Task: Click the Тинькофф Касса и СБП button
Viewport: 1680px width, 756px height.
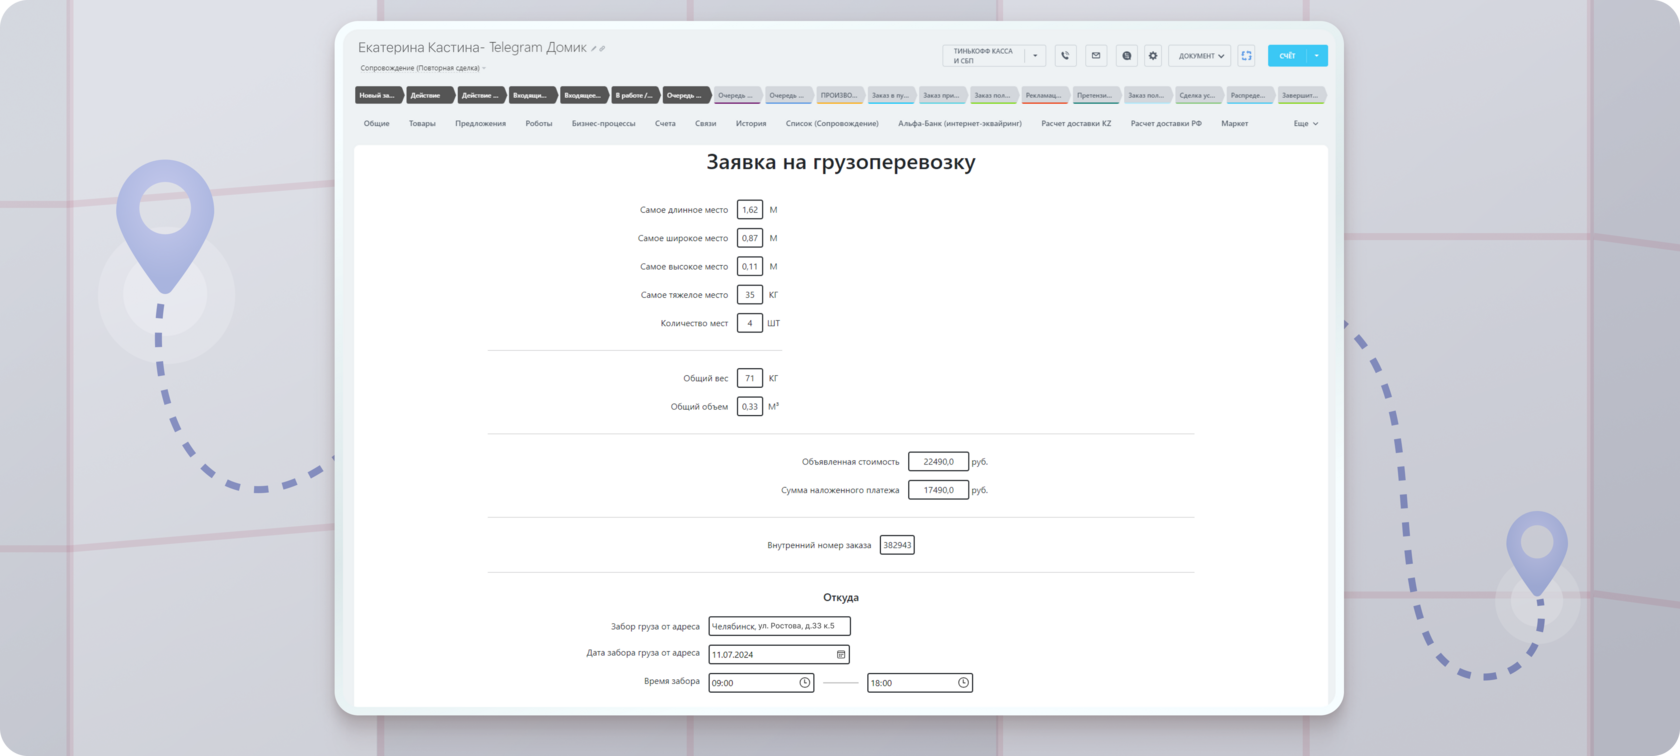Action: tap(984, 56)
